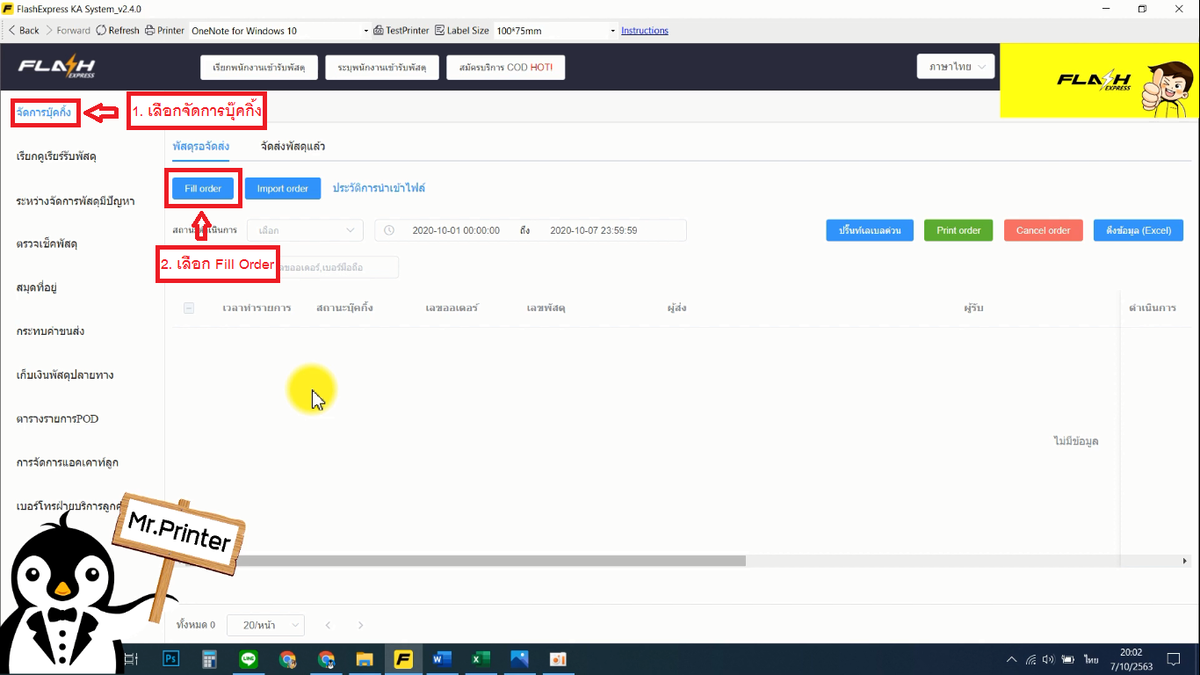Open the LINE app in the taskbar
Viewport: 1200px width, 675px height.
pos(249,659)
